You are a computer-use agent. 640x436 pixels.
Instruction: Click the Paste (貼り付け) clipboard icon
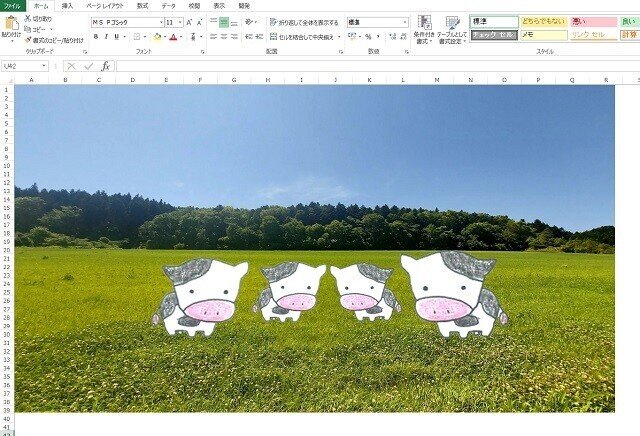(x=11, y=23)
